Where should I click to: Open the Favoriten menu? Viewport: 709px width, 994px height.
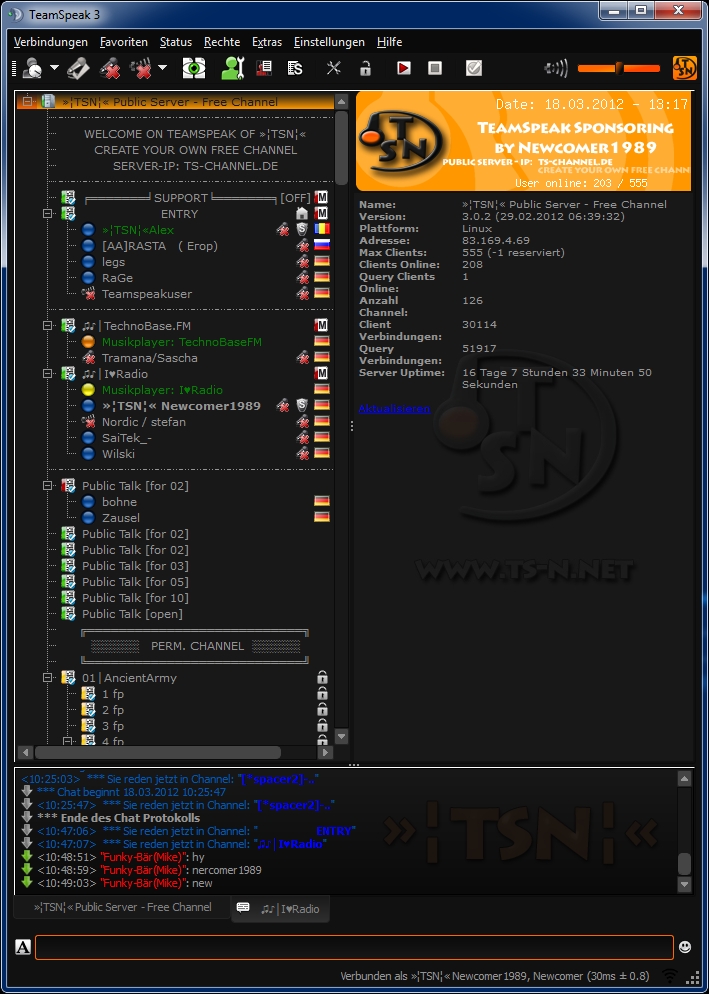(124, 42)
